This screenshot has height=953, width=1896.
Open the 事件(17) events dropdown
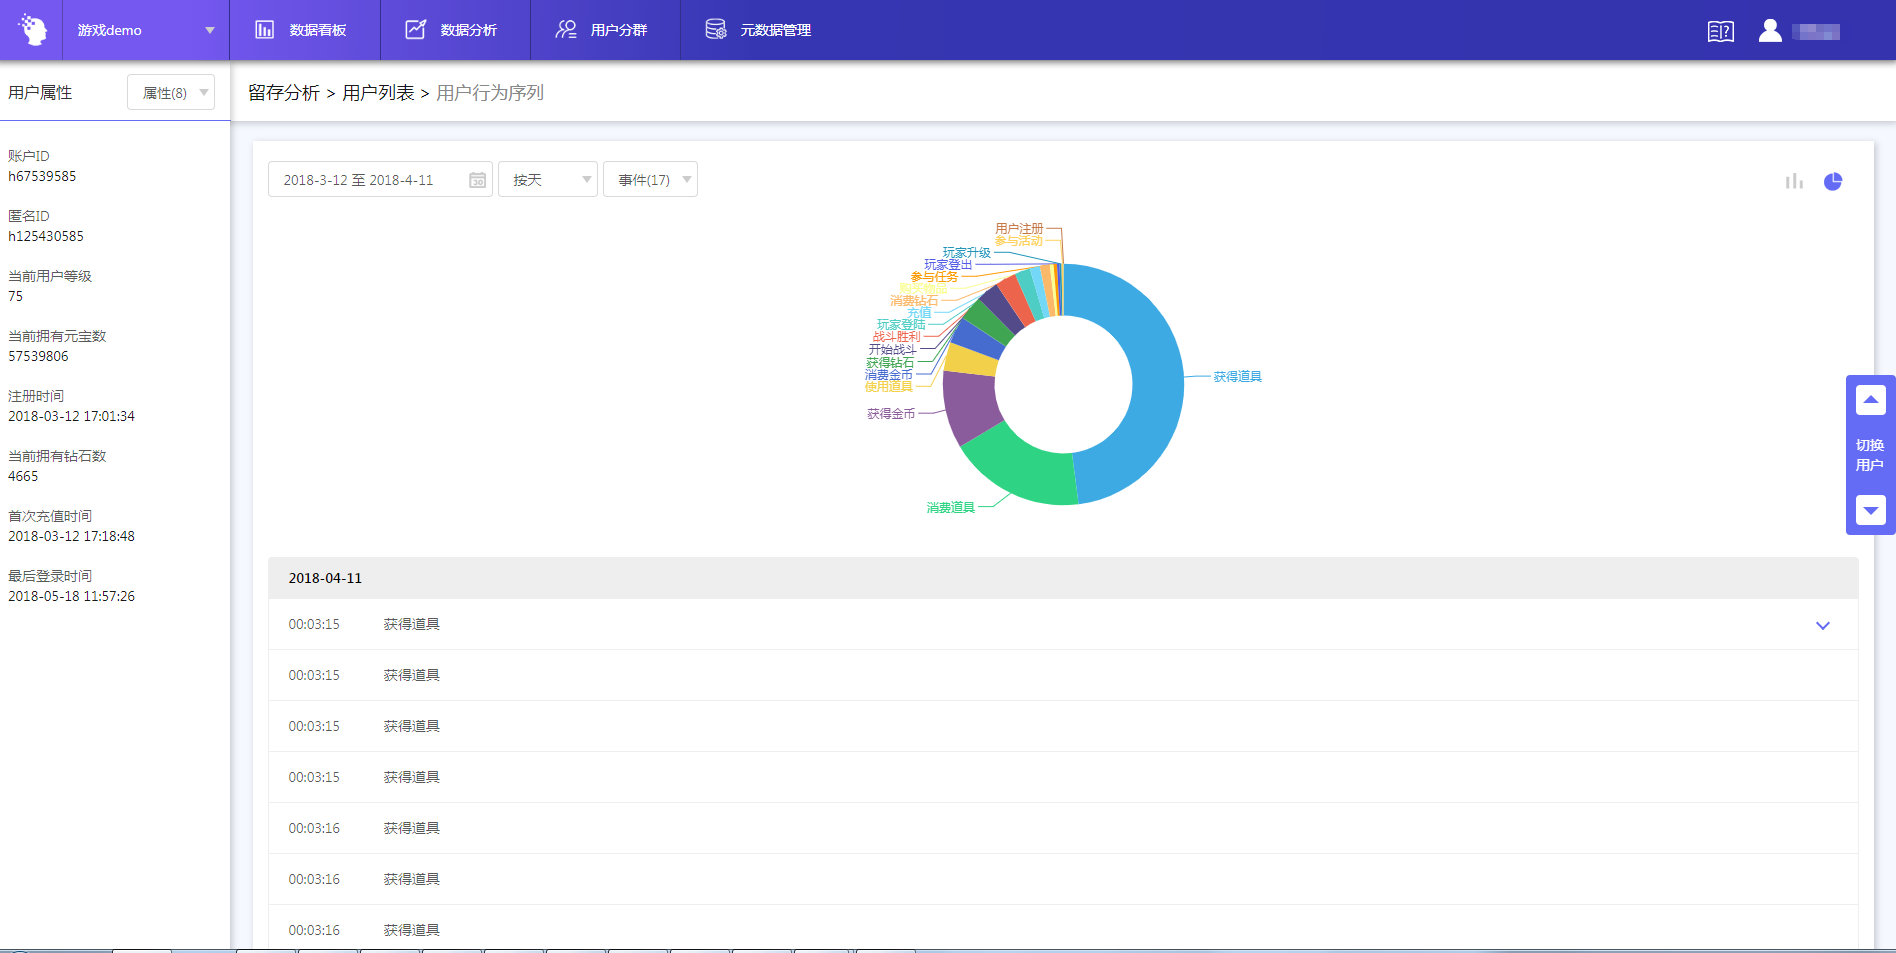click(650, 180)
